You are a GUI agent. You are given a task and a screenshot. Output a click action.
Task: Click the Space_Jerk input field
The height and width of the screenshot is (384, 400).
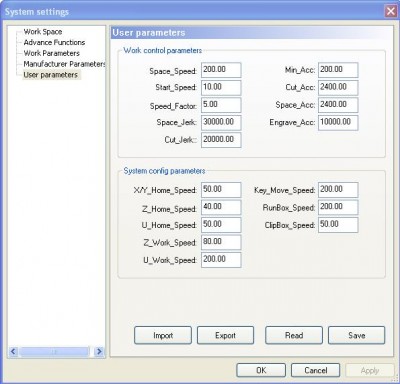221,122
